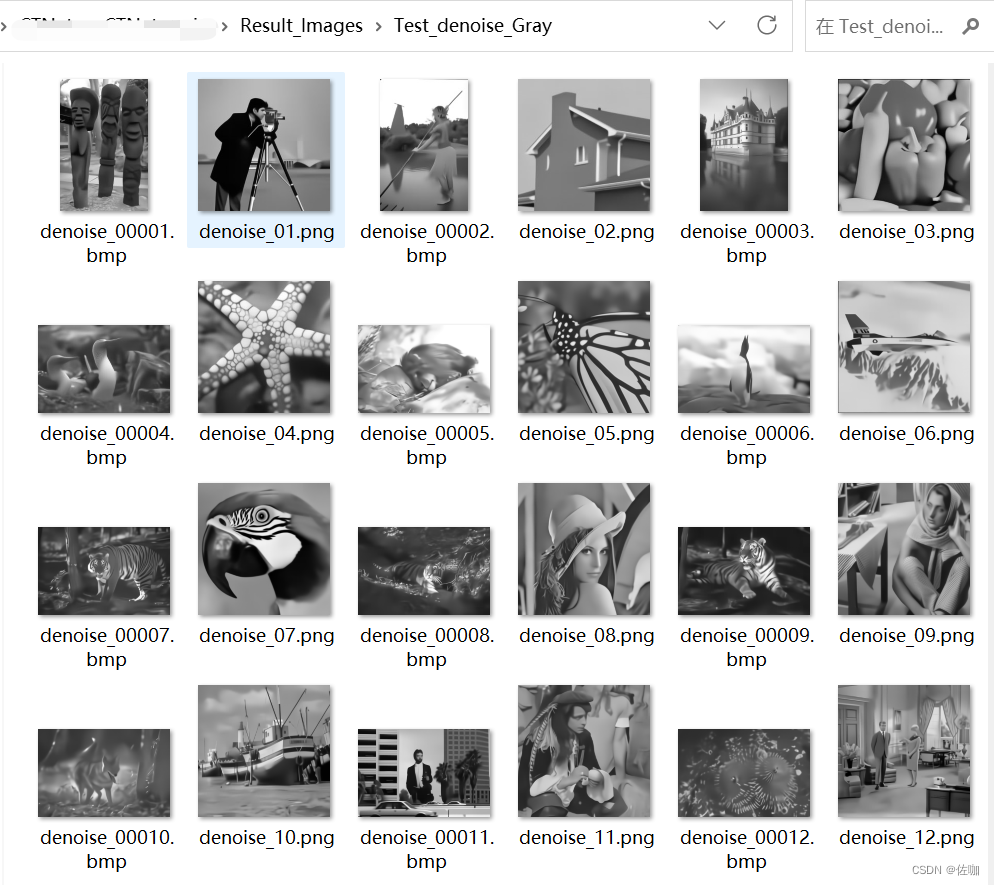Open the address bar history dropdown

(716, 25)
